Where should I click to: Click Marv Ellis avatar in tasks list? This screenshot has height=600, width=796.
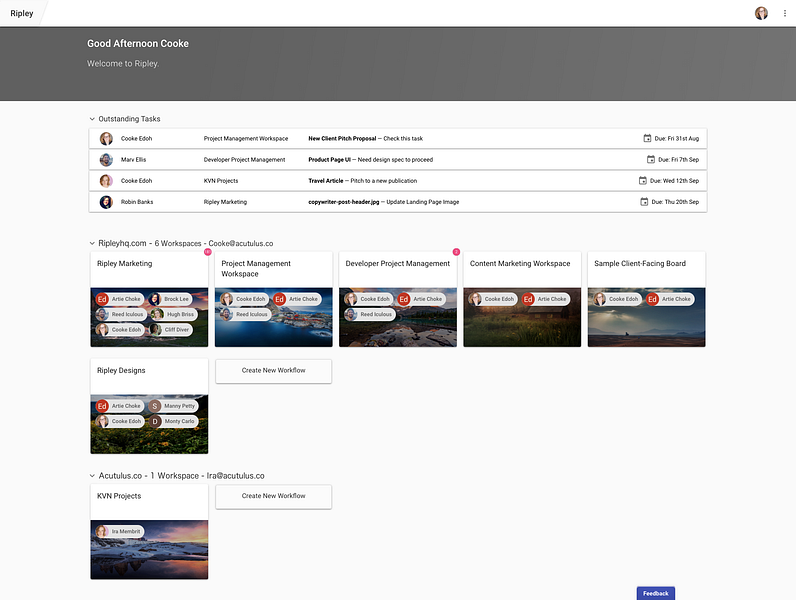(106, 159)
